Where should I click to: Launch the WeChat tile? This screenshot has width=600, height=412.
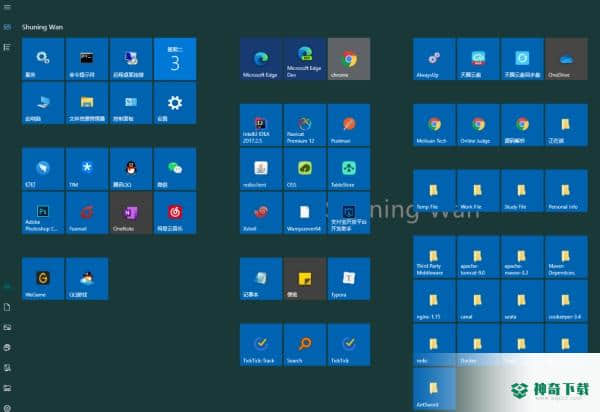[x=175, y=169]
